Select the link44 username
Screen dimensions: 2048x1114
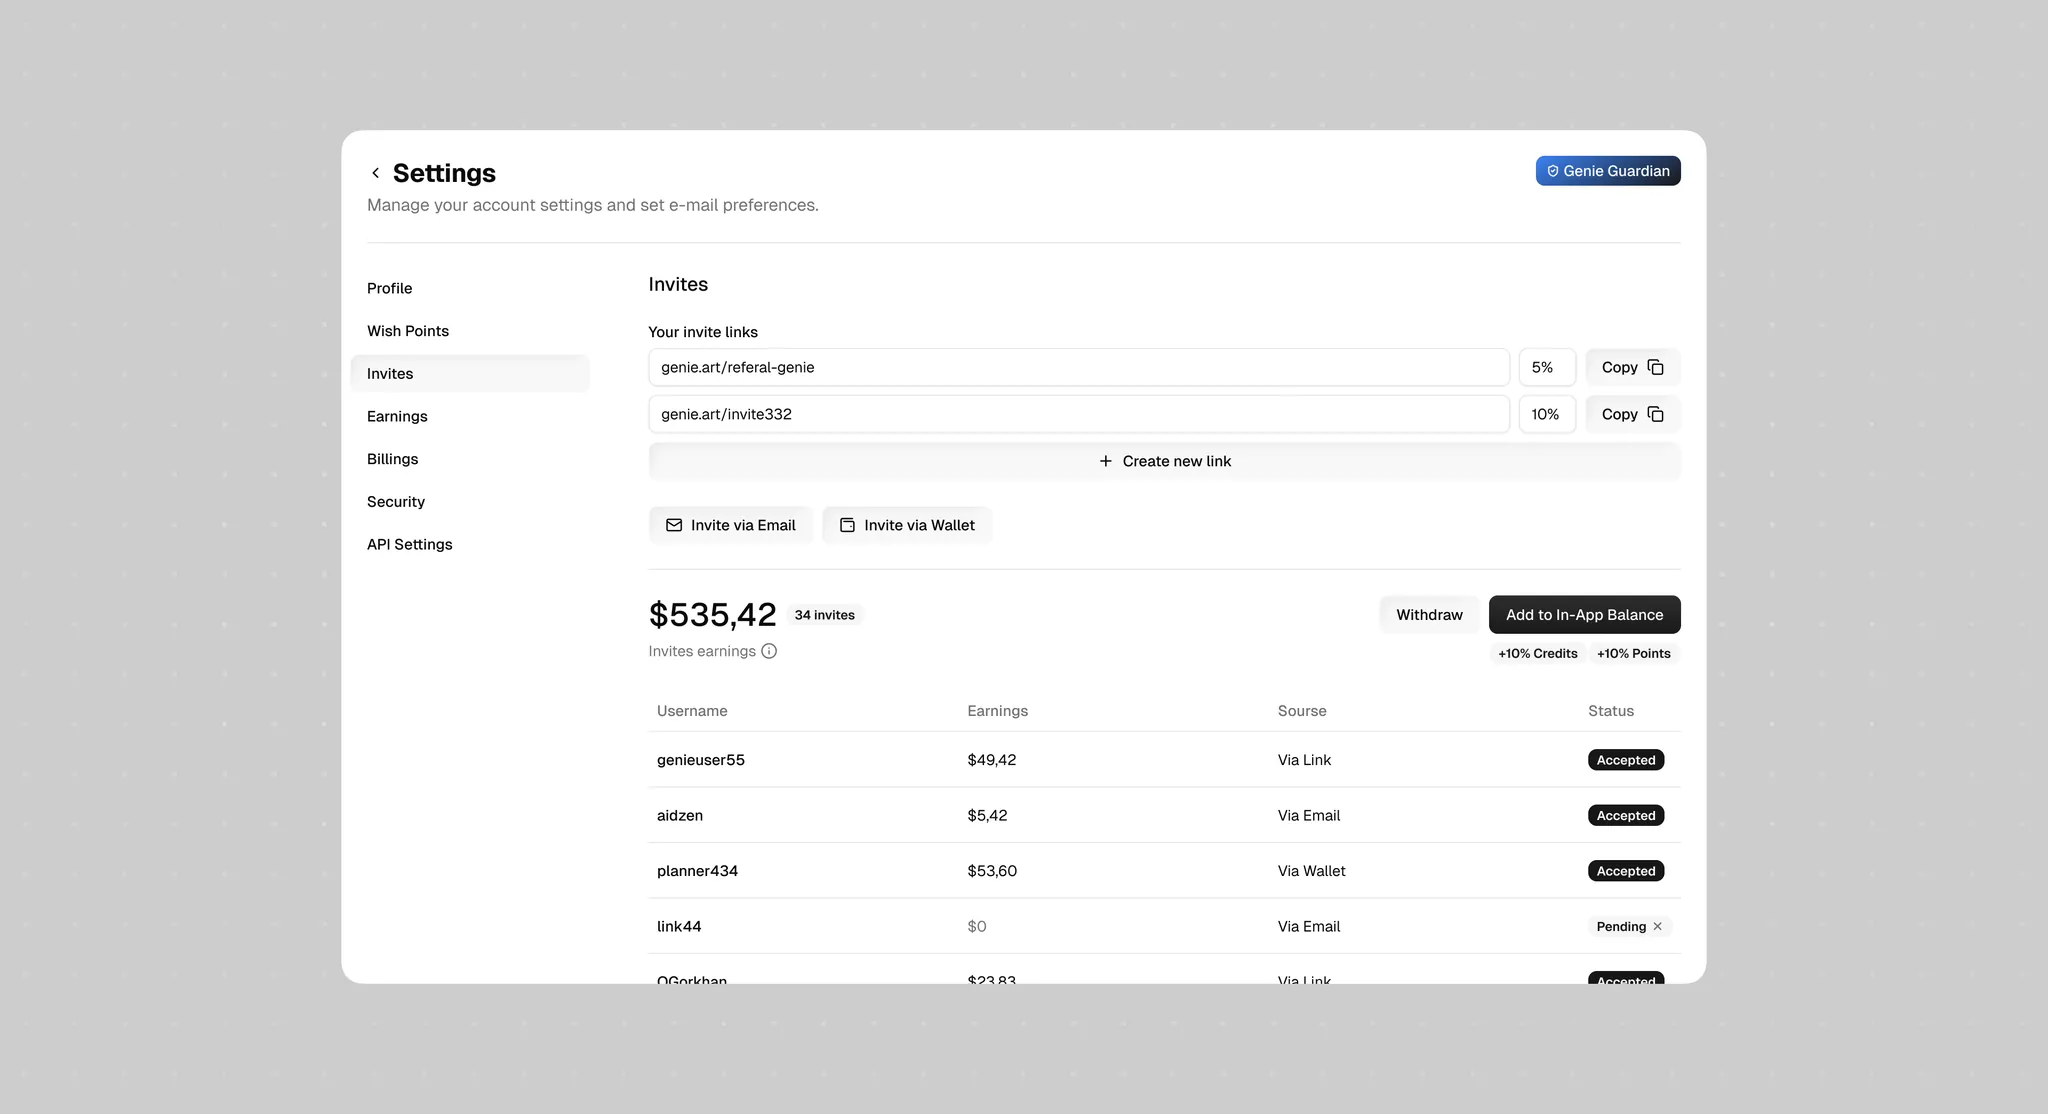679,927
